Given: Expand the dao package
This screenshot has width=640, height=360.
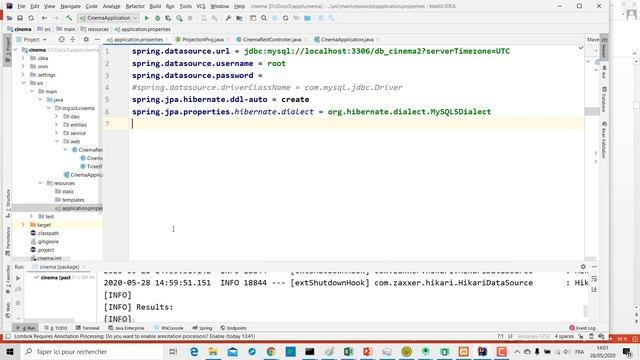Looking at the screenshot, I should tap(57, 116).
